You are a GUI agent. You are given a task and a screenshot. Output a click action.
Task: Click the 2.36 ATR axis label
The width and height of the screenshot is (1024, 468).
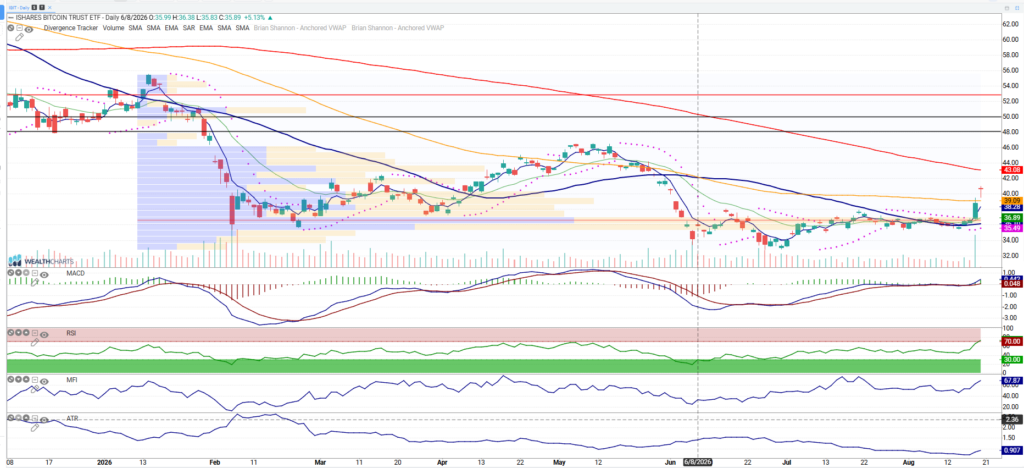(1012, 419)
